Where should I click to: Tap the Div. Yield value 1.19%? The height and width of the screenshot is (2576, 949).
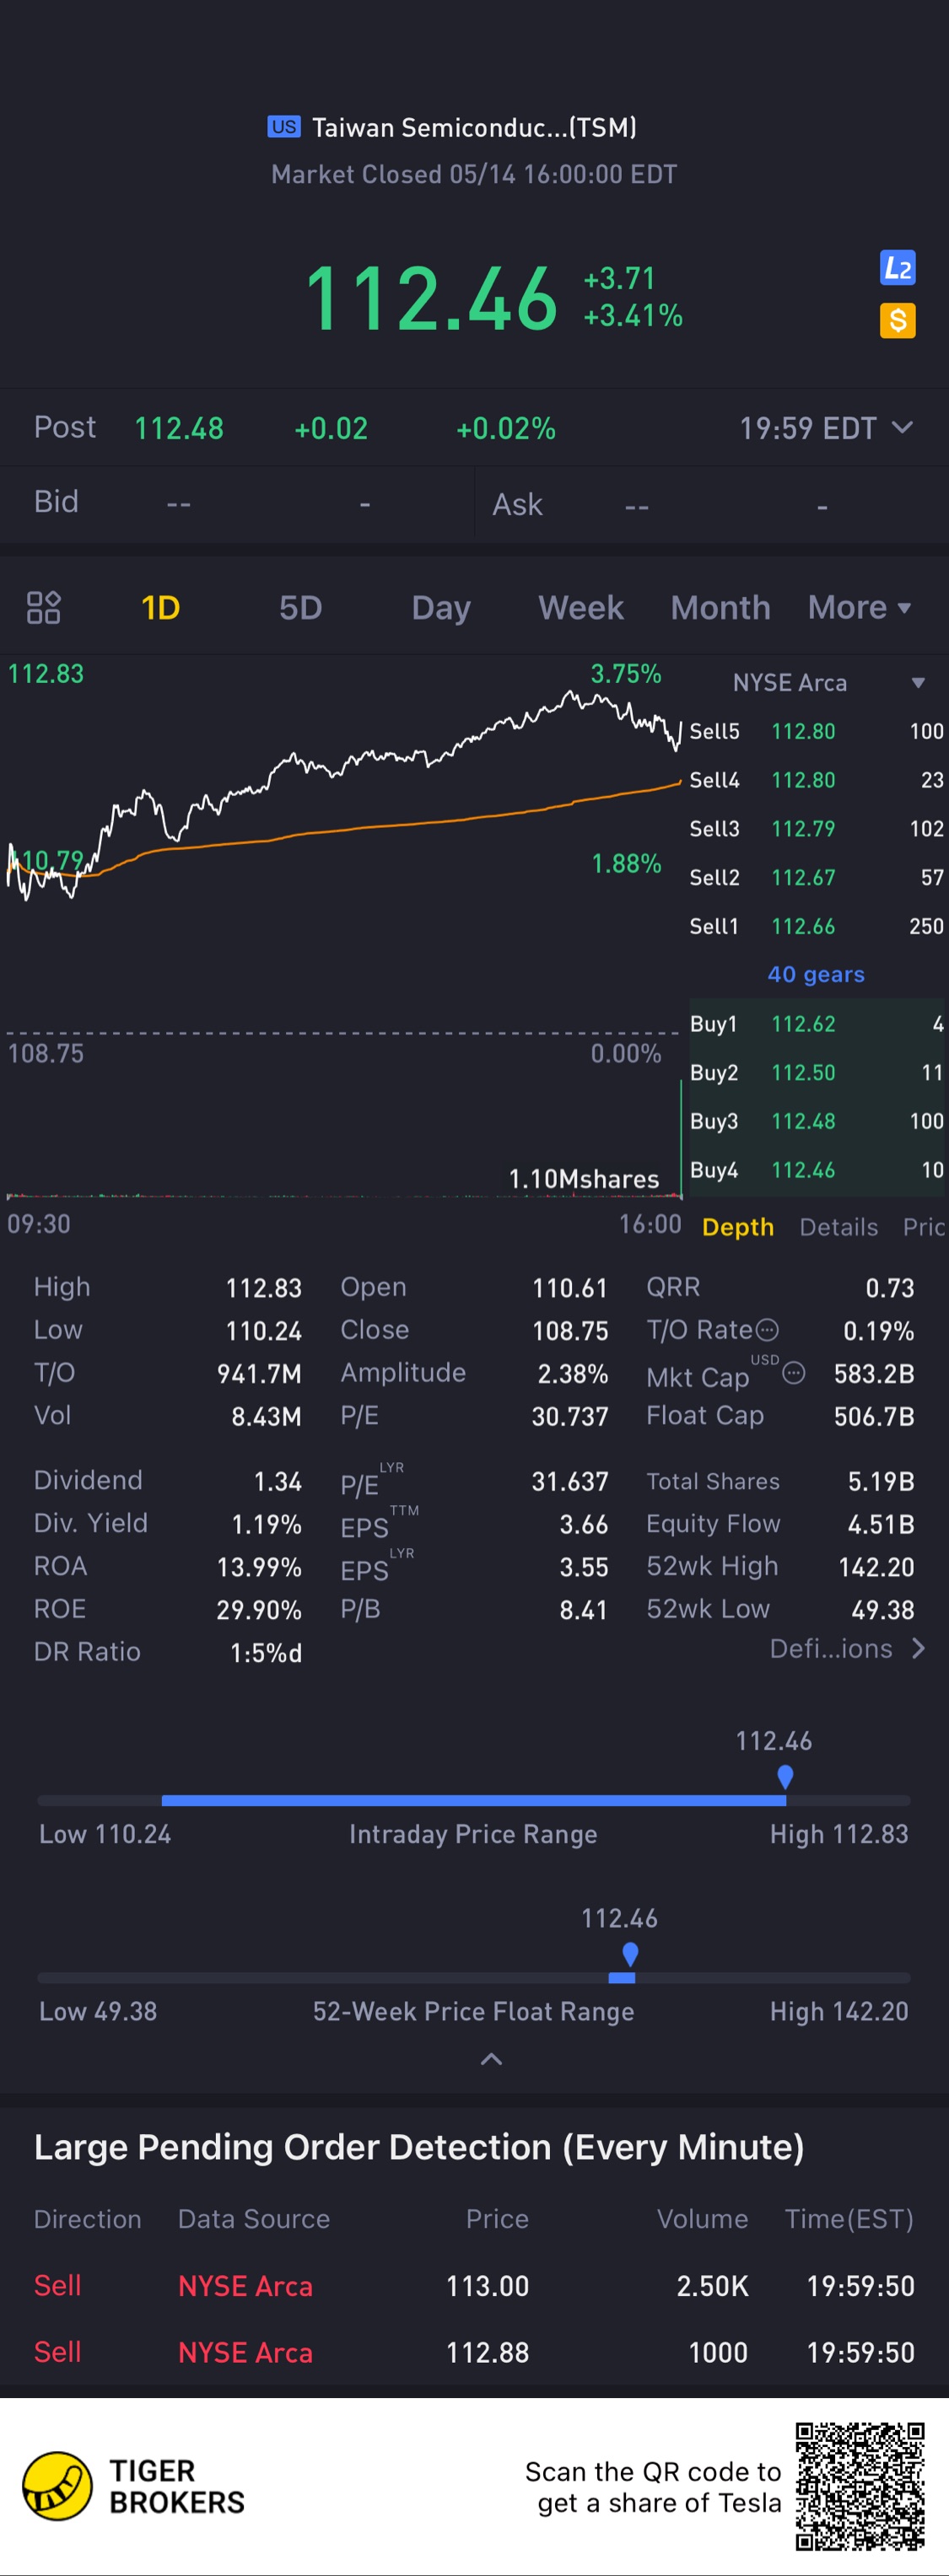pos(266,1524)
